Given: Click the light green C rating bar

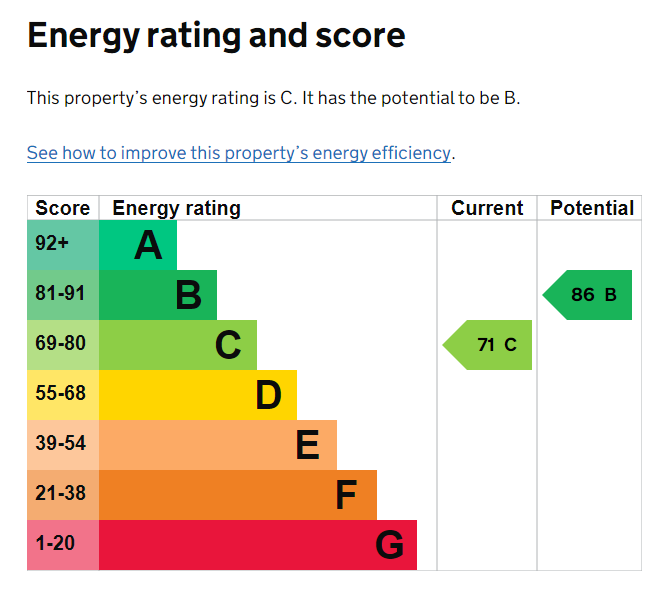Looking at the screenshot, I should (178, 345).
